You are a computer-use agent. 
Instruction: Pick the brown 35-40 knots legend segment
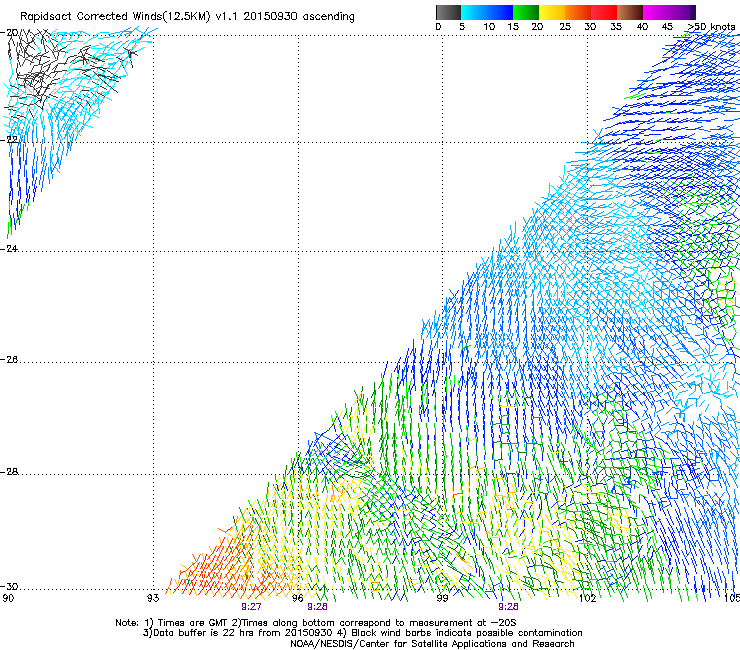[630, 12]
